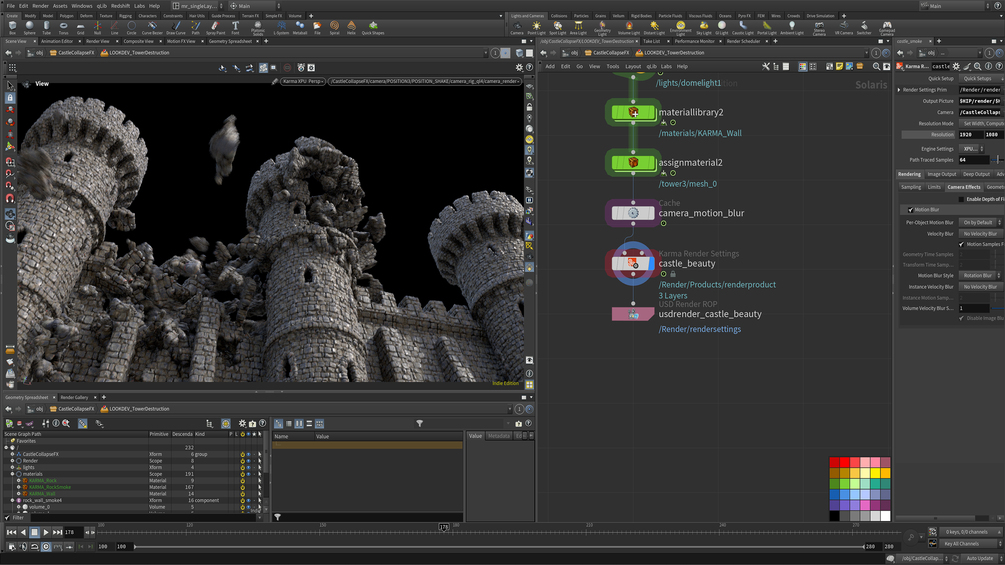Expand the materials tree item
The height and width of the screenshot is (565, 1005).
[13, 474]
